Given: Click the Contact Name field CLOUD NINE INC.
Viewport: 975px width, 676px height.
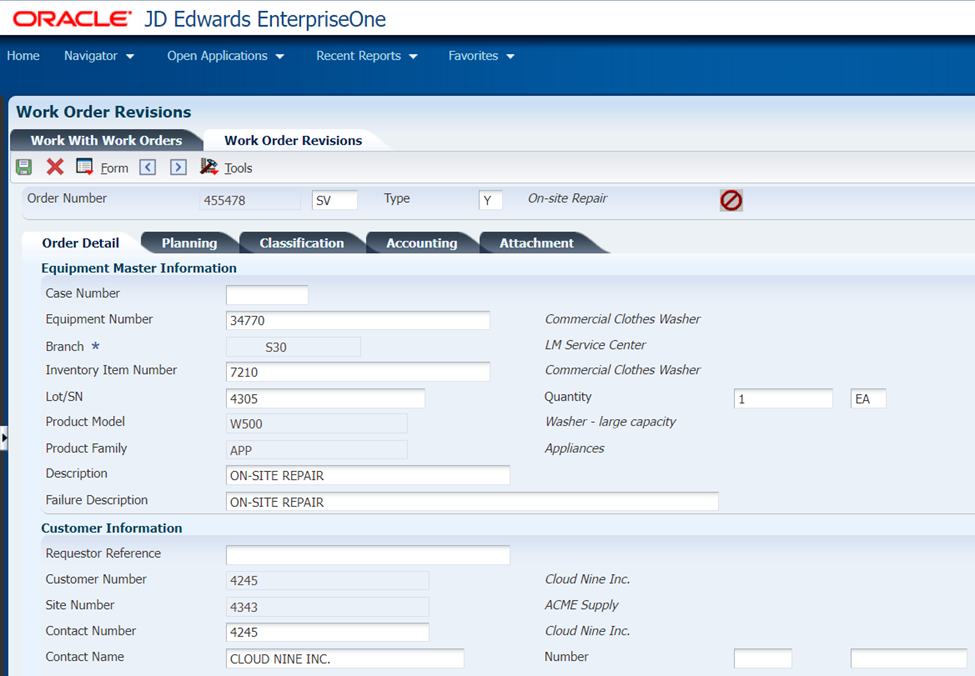Looking at the screenshot, I should coord(345,659).
